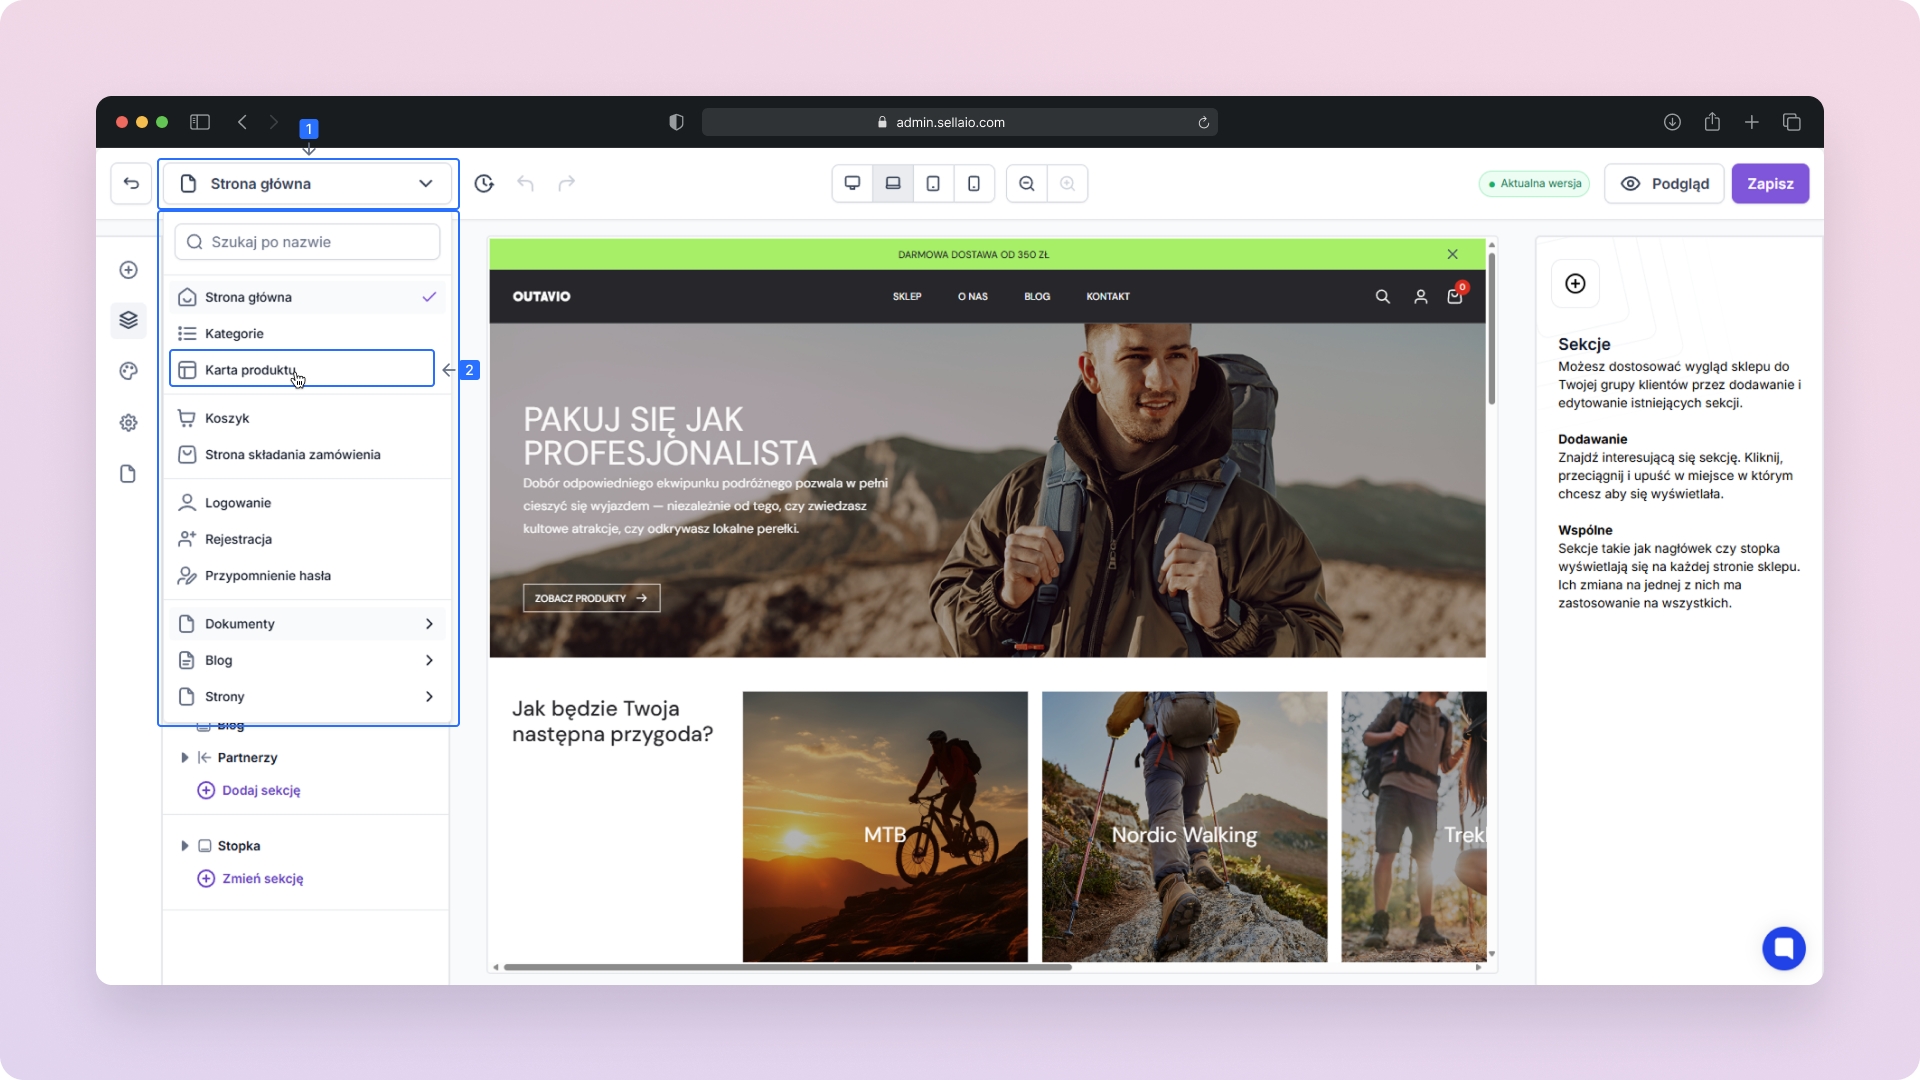Viewport: 1920px width, 1080px height.
Task: Click the Dodaj sekcję link
Action: (x=261, y=790)
